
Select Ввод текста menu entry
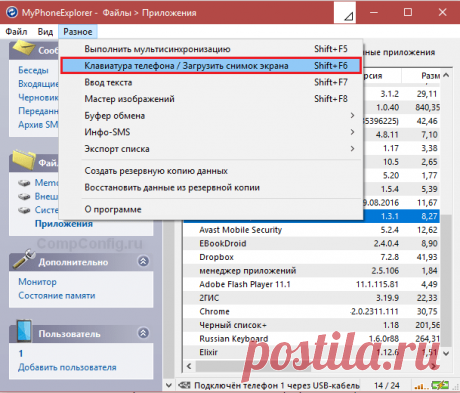[x=211, y=82]
